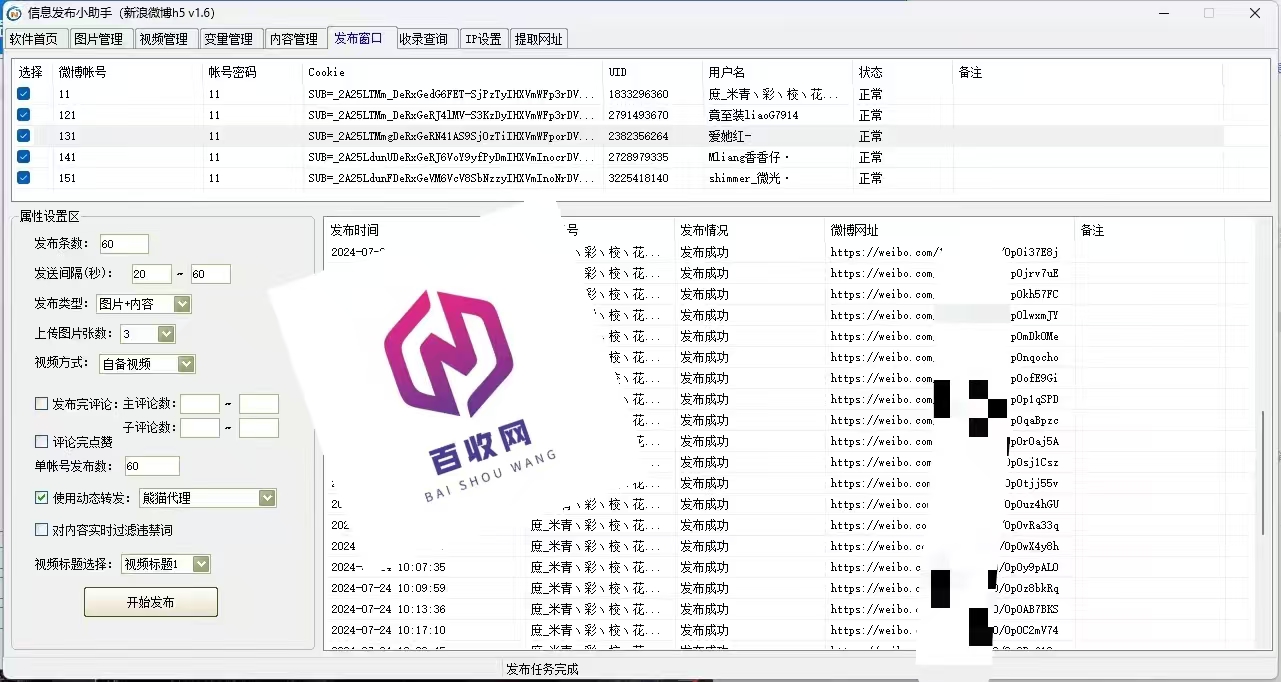Expand the 视频方式 dropdown
Screen dimensions: 1281x682
(186, 364)
